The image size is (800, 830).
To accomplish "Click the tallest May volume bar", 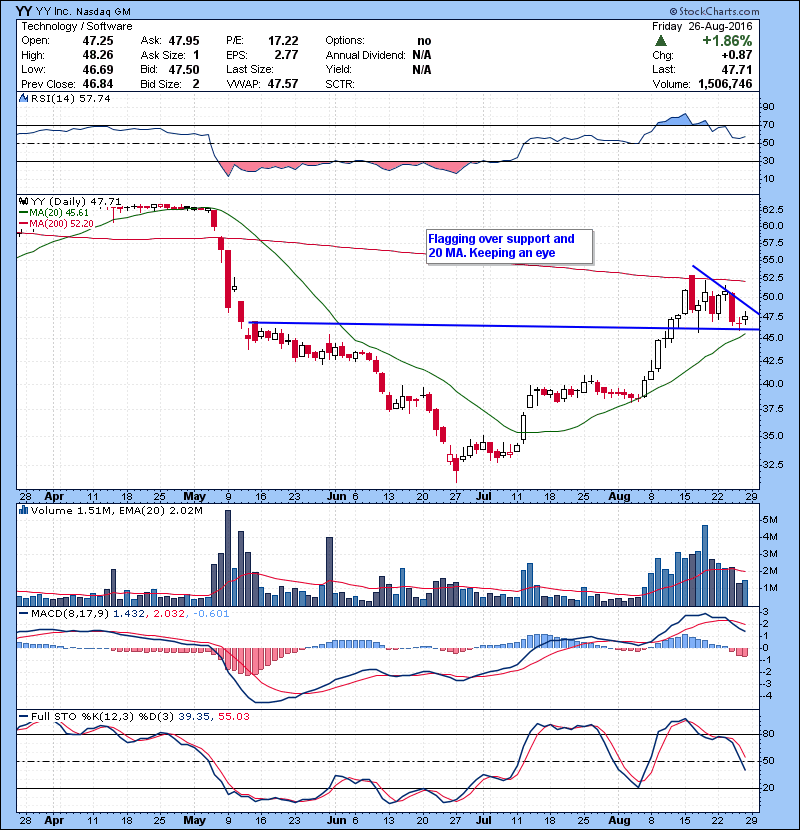I will (x=228, y=558).
